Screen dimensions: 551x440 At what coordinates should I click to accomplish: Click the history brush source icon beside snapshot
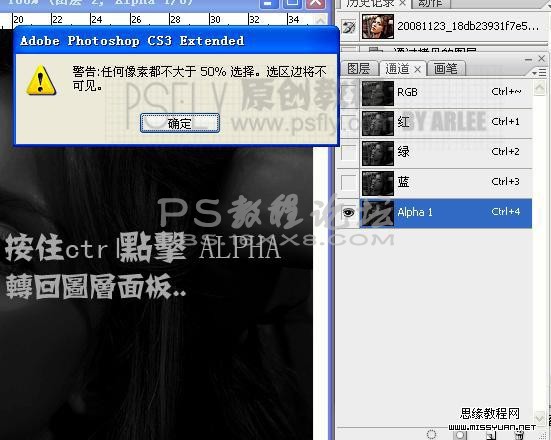(349, 26)
